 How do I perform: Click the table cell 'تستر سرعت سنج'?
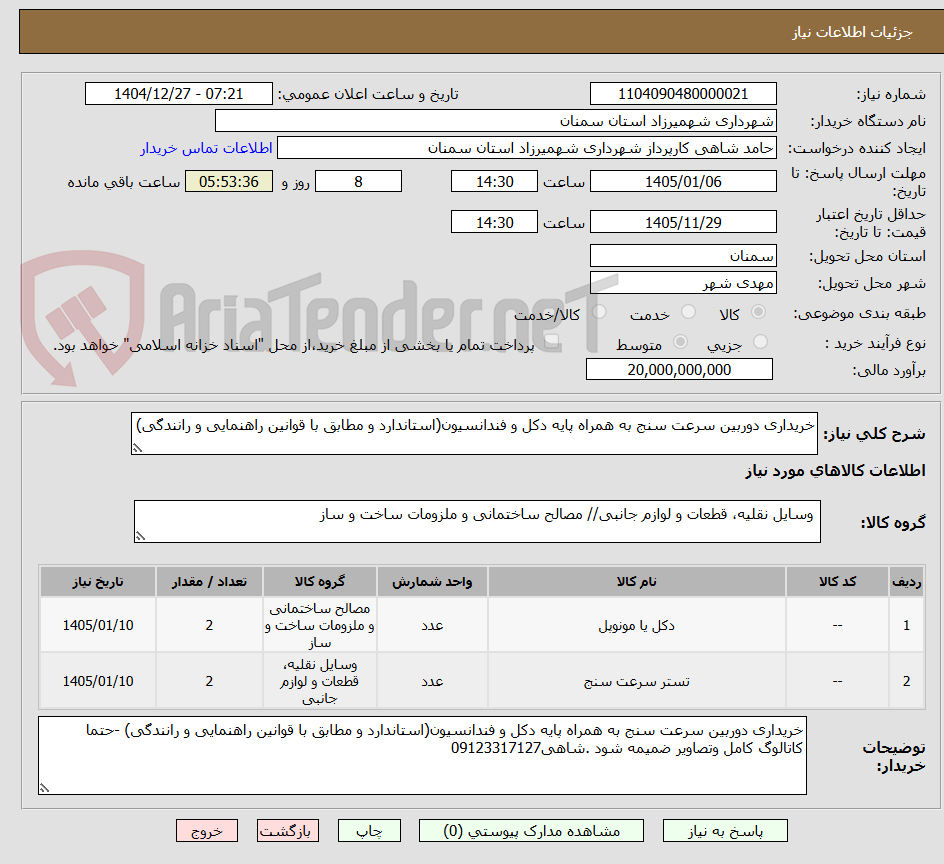point(636,681)
